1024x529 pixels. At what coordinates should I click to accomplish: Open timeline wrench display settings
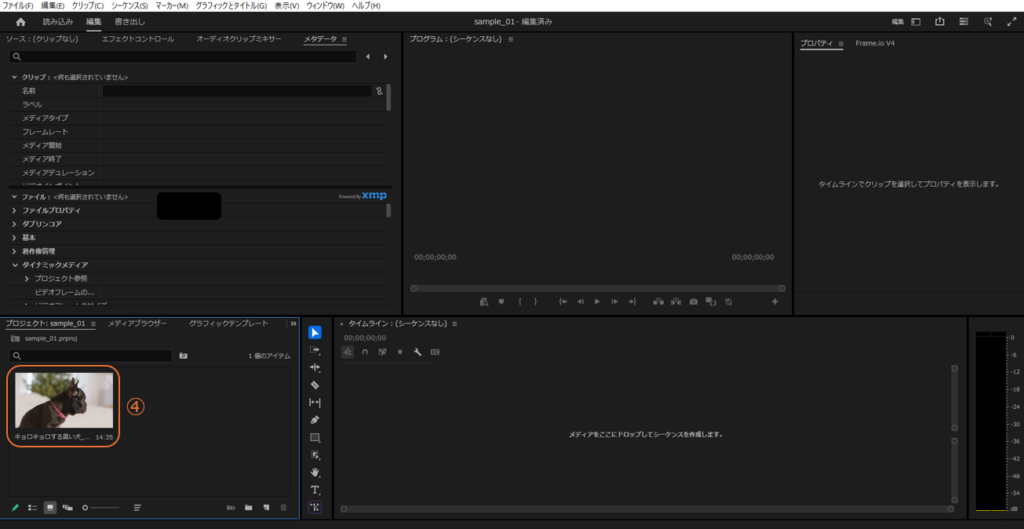click(x=417, y=352)
